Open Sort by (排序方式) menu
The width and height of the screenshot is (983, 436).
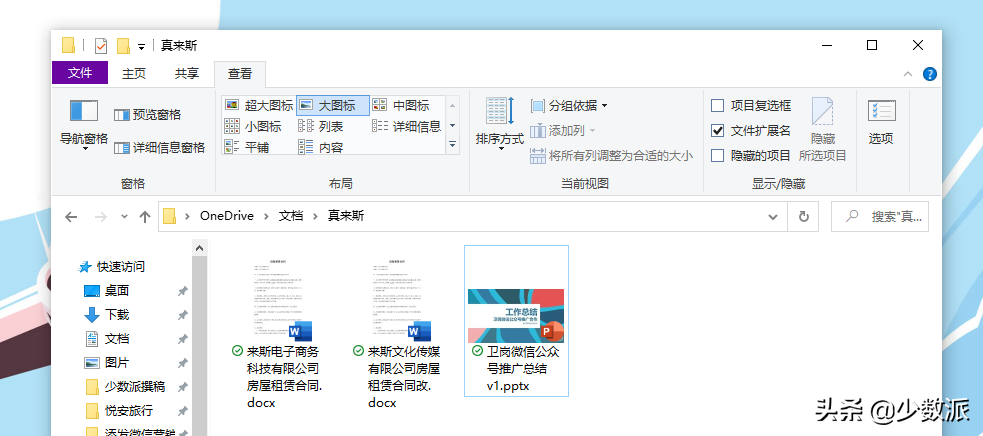(x=500, y=124)
